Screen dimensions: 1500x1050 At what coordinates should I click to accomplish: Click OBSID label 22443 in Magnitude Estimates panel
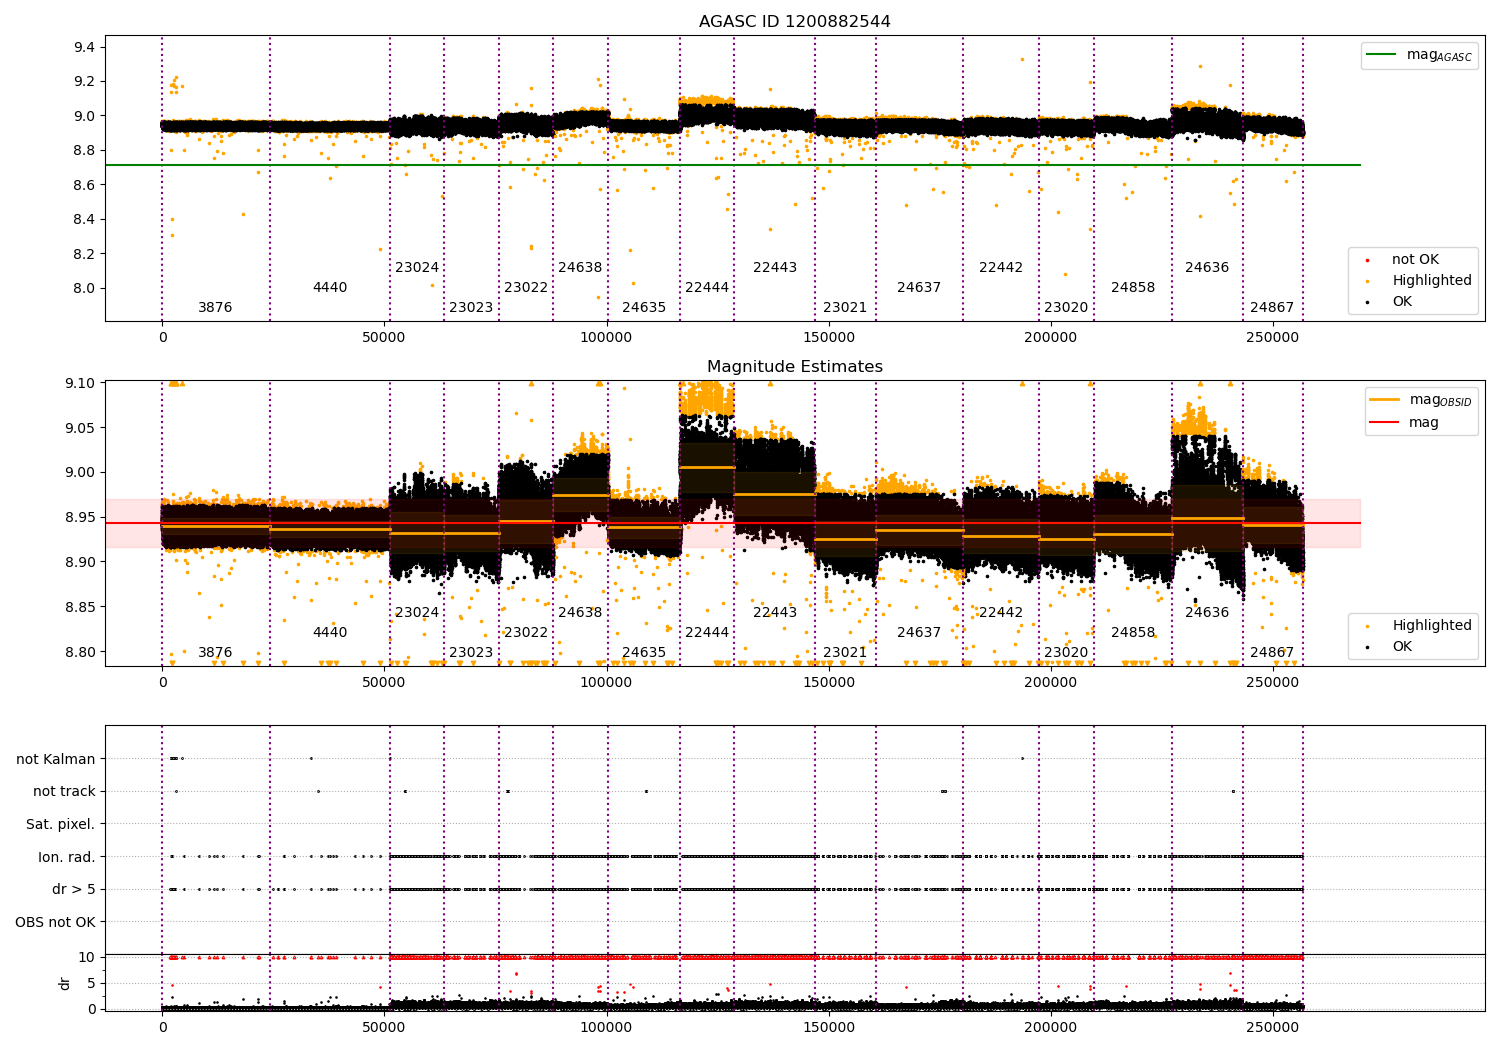pyautogui.click(x=775, y=613)
